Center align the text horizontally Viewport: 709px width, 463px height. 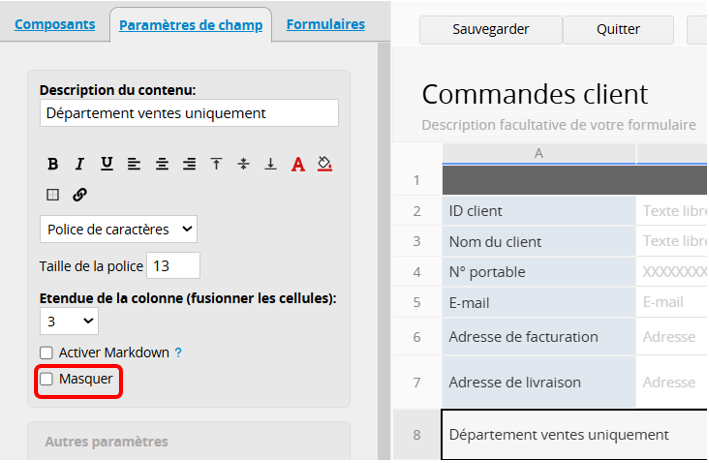[161, 164]
